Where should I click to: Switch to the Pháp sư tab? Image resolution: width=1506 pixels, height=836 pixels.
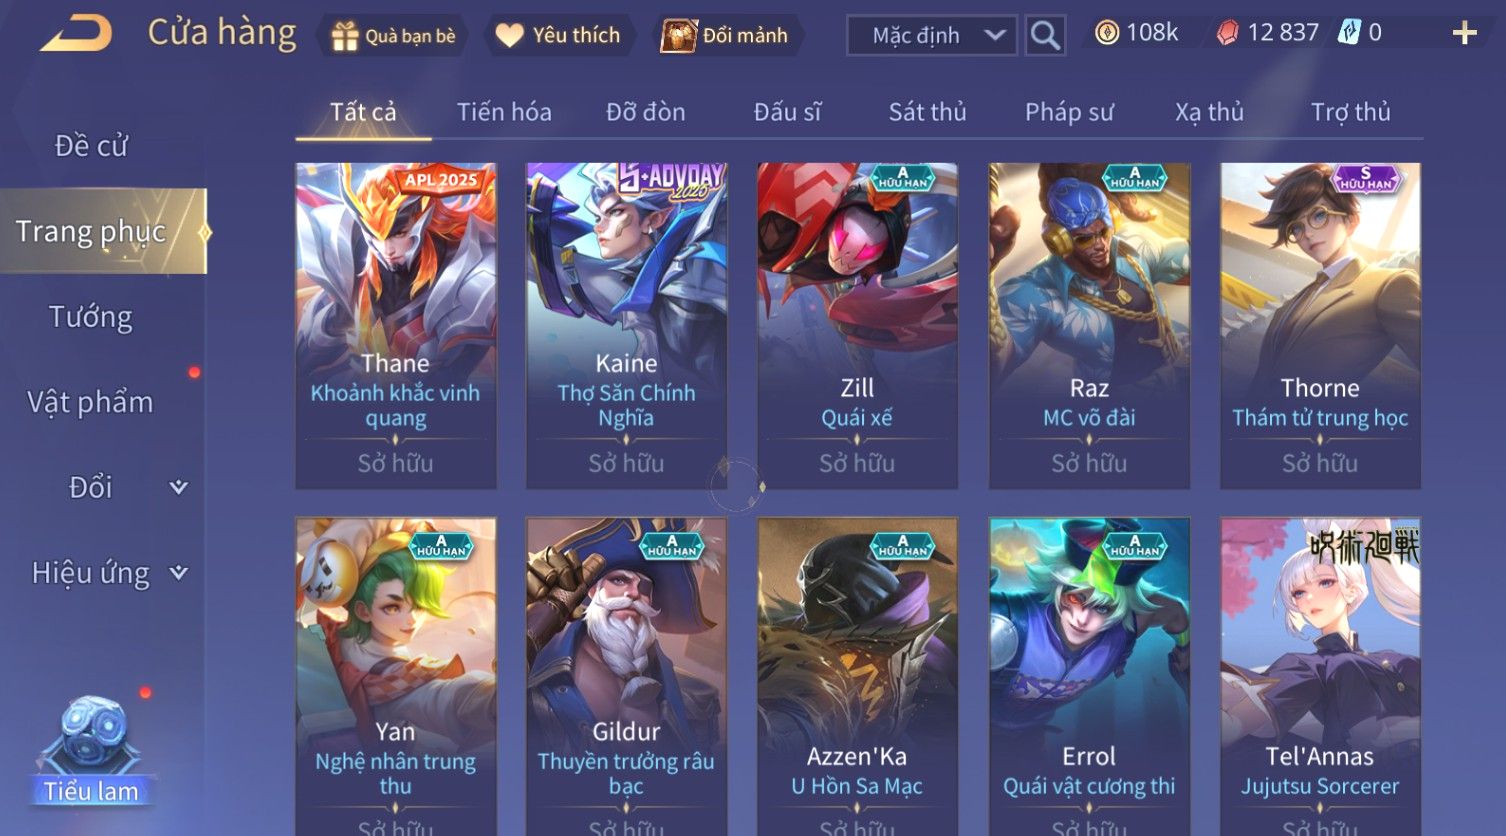(x=1068, y=112)
